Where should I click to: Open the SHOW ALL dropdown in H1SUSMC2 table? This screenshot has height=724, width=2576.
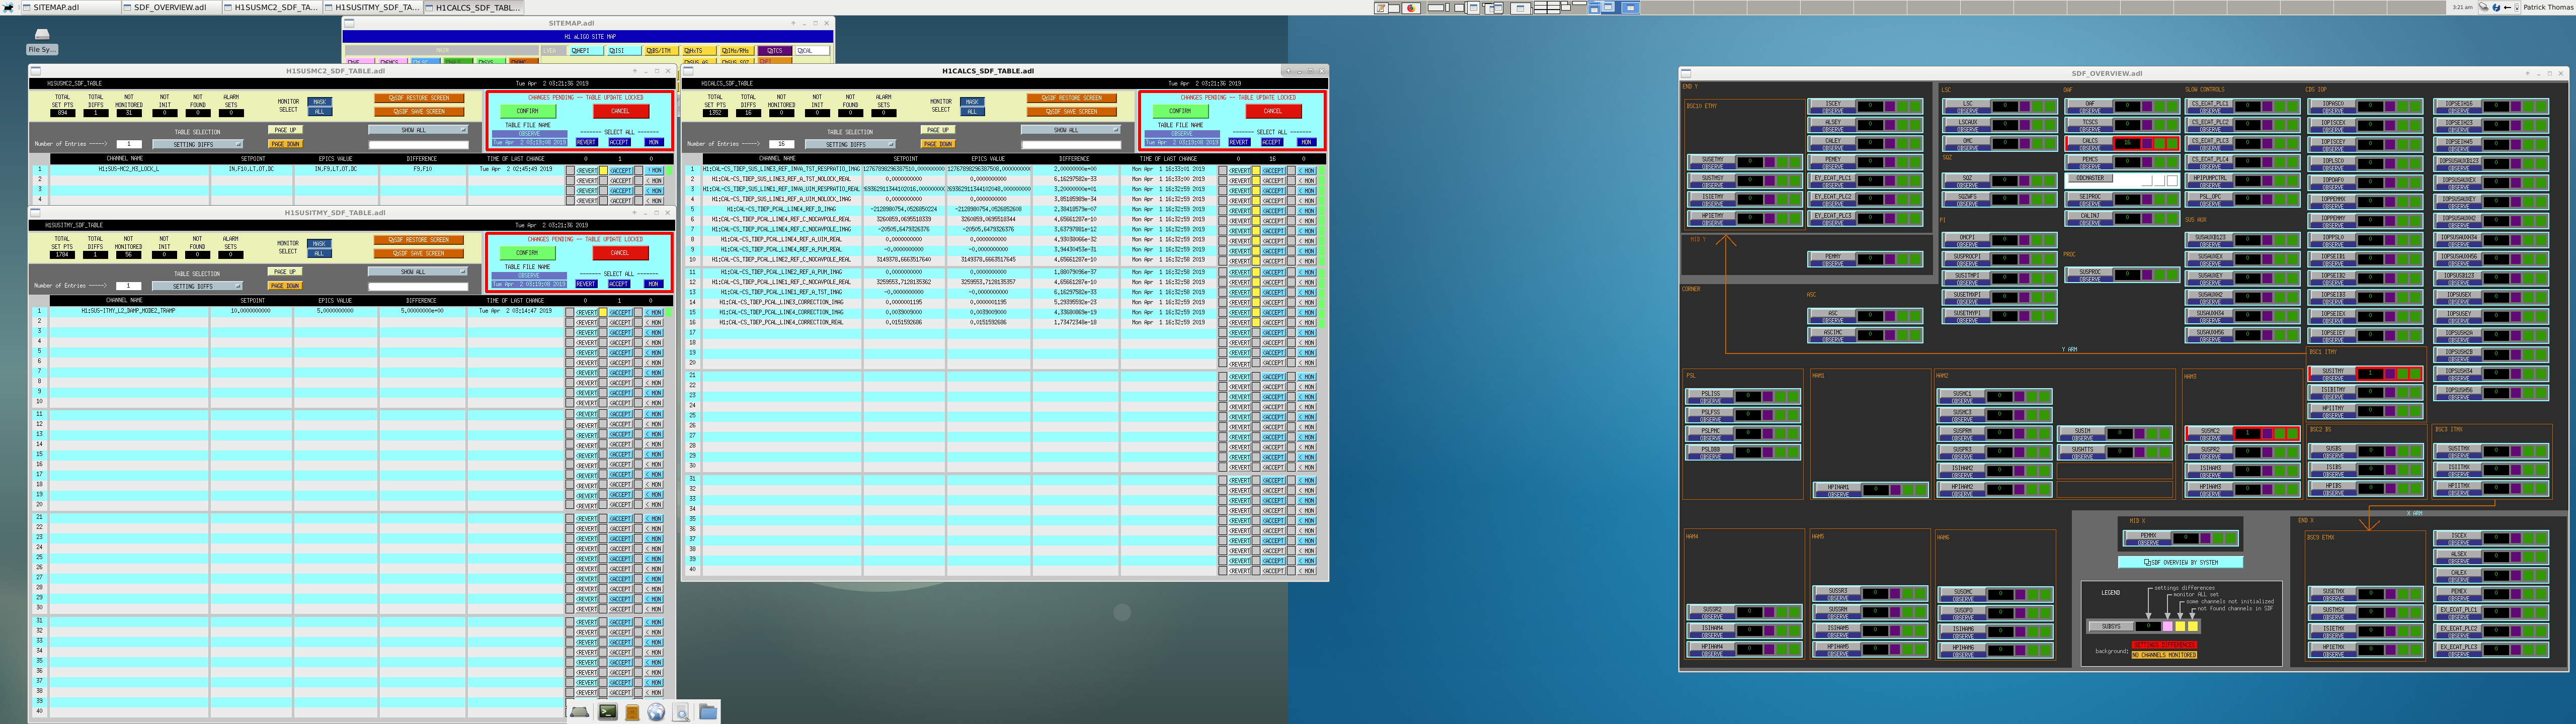click(x=417, y=130)
